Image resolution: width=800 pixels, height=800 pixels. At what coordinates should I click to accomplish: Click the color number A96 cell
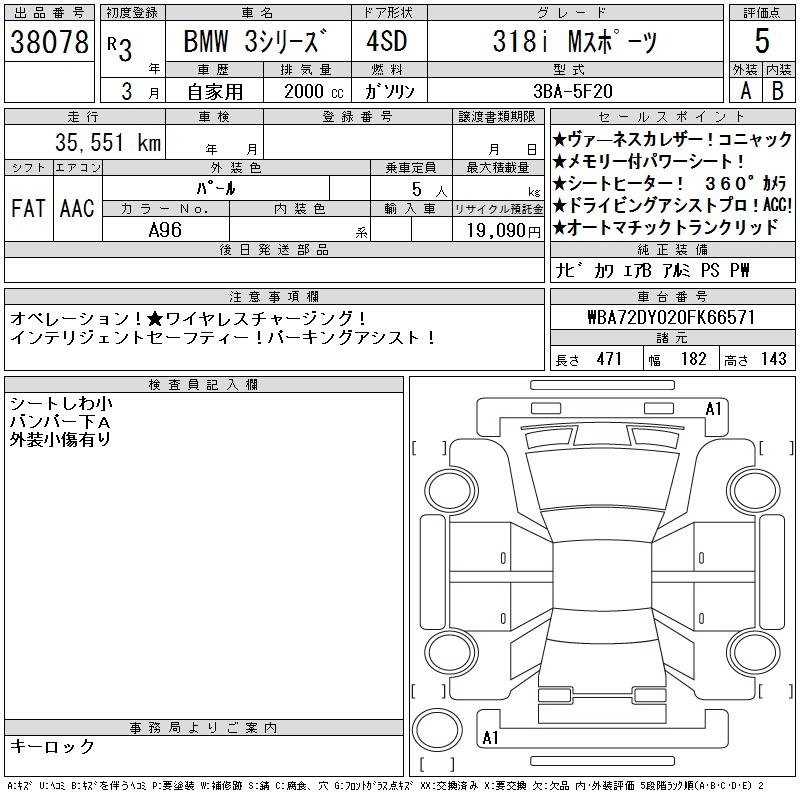coord(166,229)
